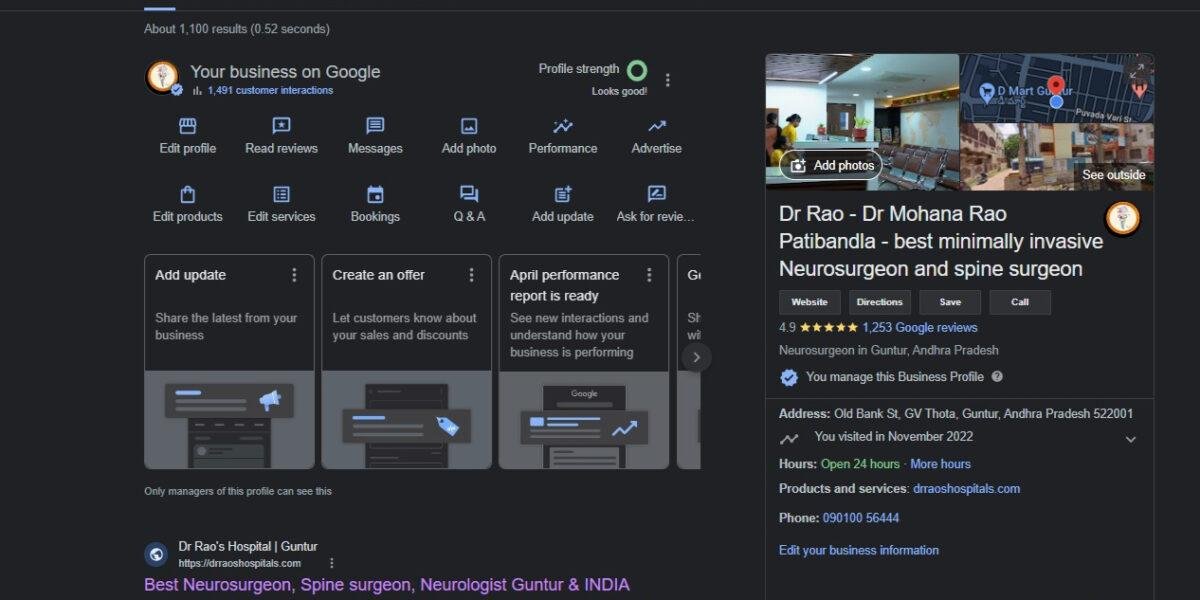This screenshot has height=600, width=1200.
Task: Click globe favicon of Dr Rao's Hospital result
Action: pyautogui.click(x=156, y=554)
